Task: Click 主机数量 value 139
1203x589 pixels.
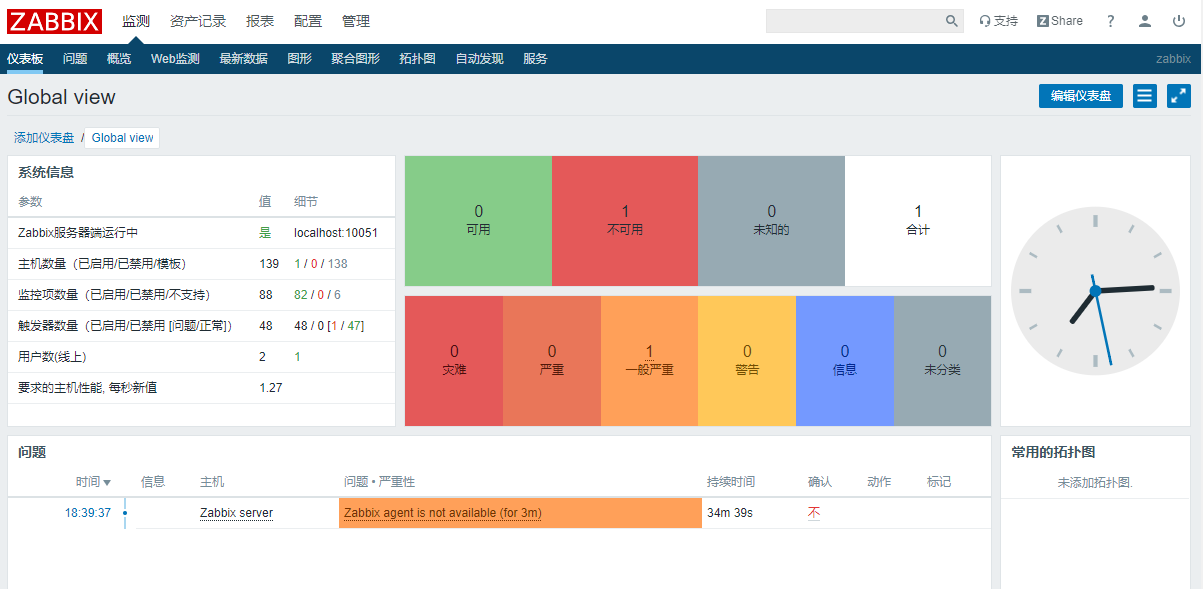Action: pos(269,264)
